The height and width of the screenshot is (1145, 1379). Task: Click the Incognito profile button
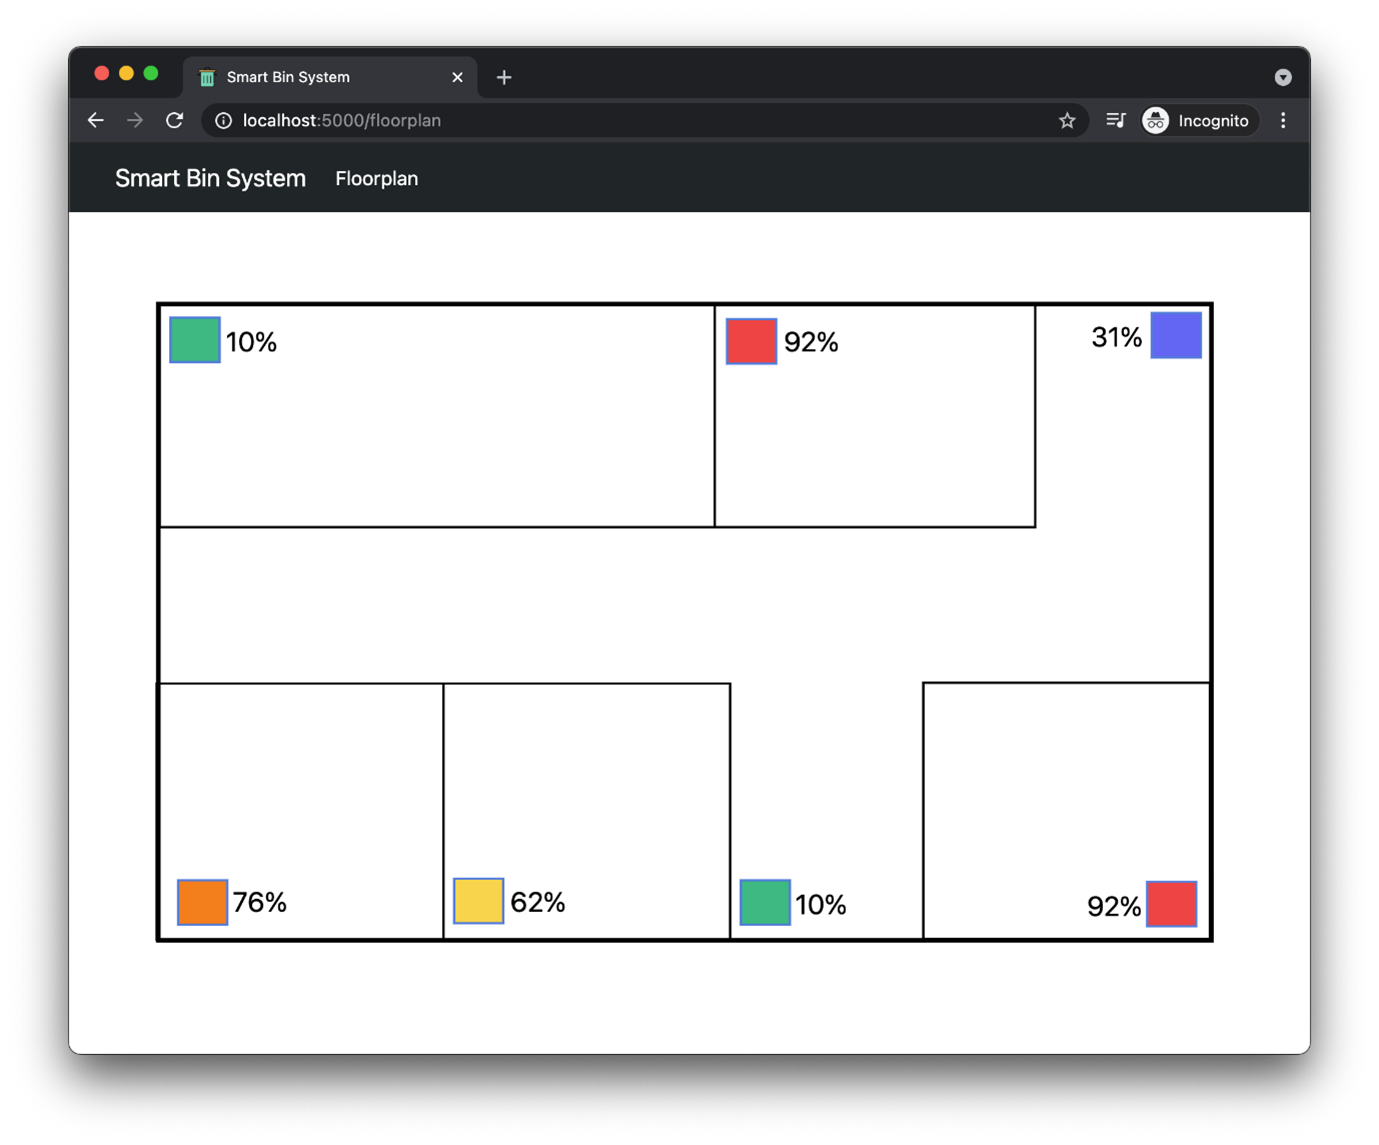(x=1199, y=120)
